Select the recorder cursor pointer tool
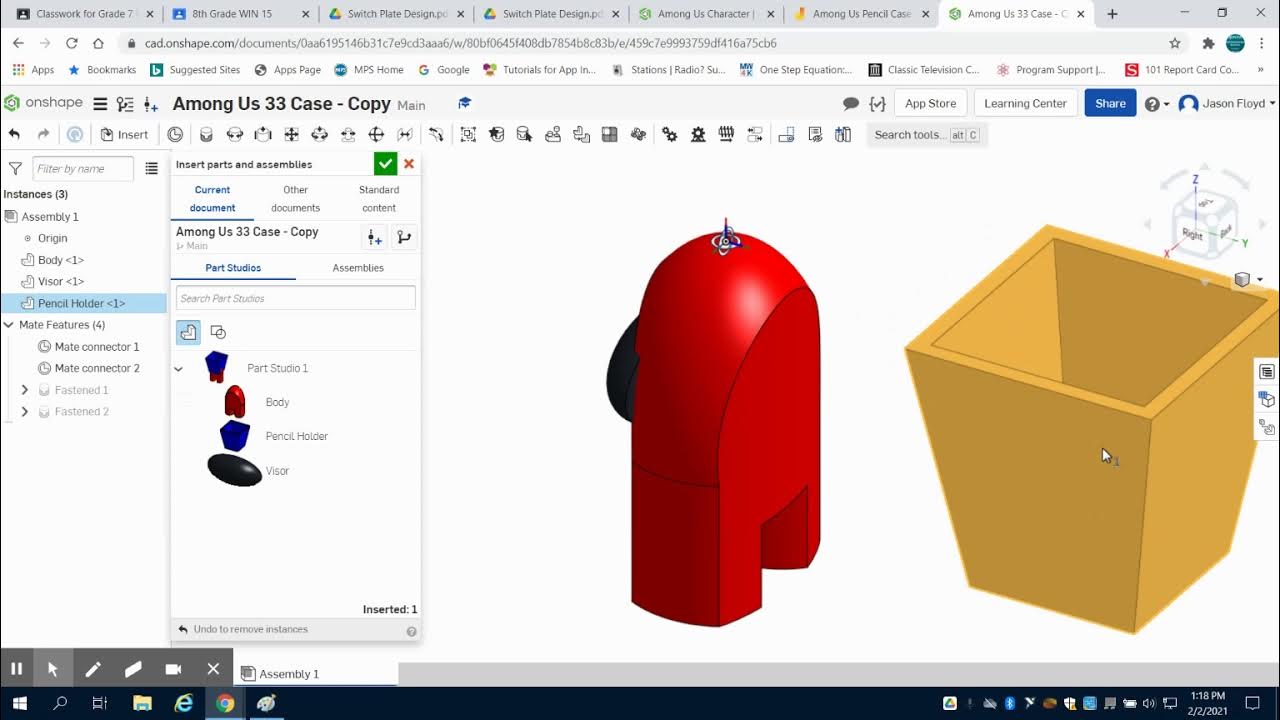The image size is (1280, 720). pos(53,669)
